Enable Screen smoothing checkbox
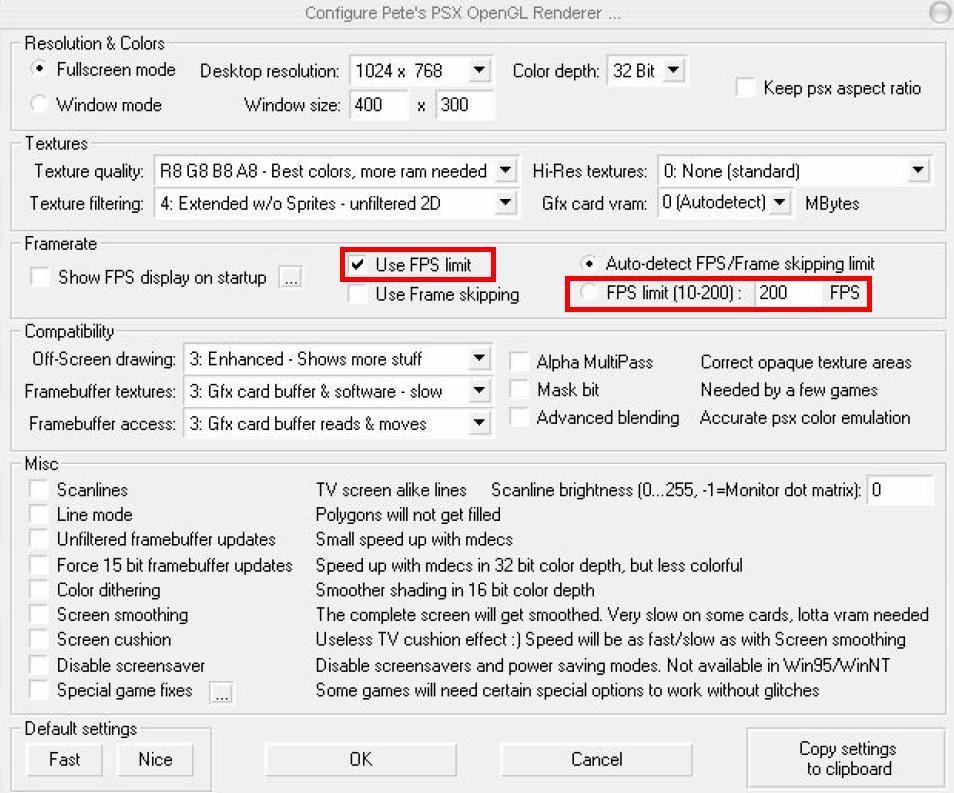The width and height of the screenshot is (954, 793). [40, 615]
